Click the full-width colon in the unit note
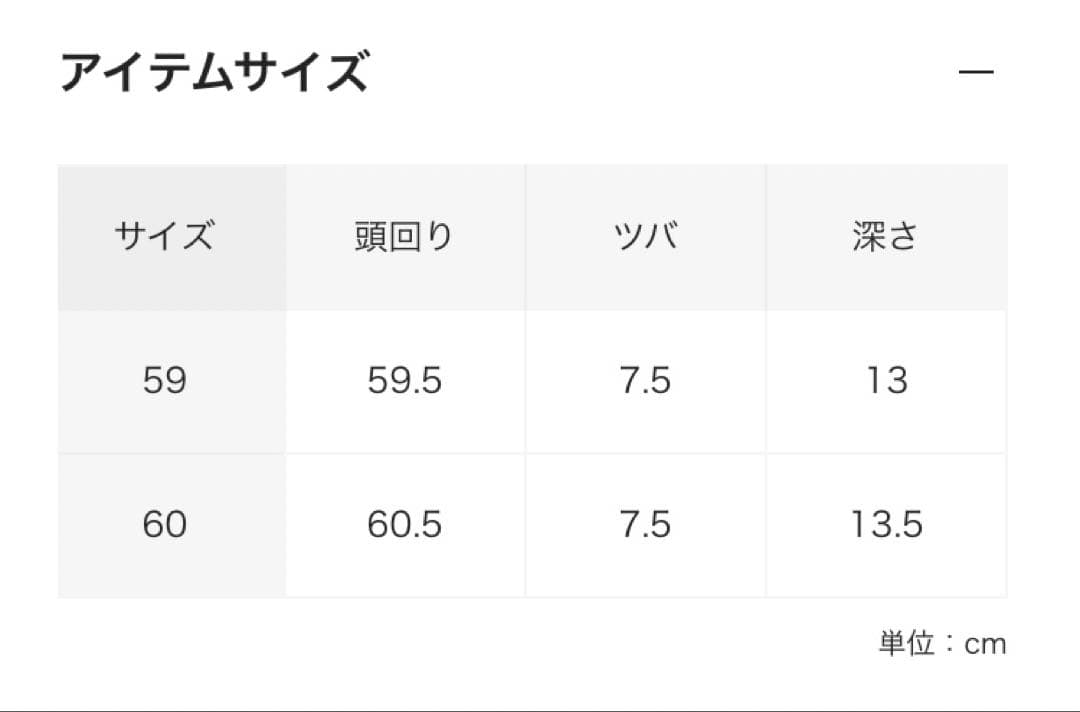Image resolution: width=1080 pixels, height=712 pixels. point(948,644)
